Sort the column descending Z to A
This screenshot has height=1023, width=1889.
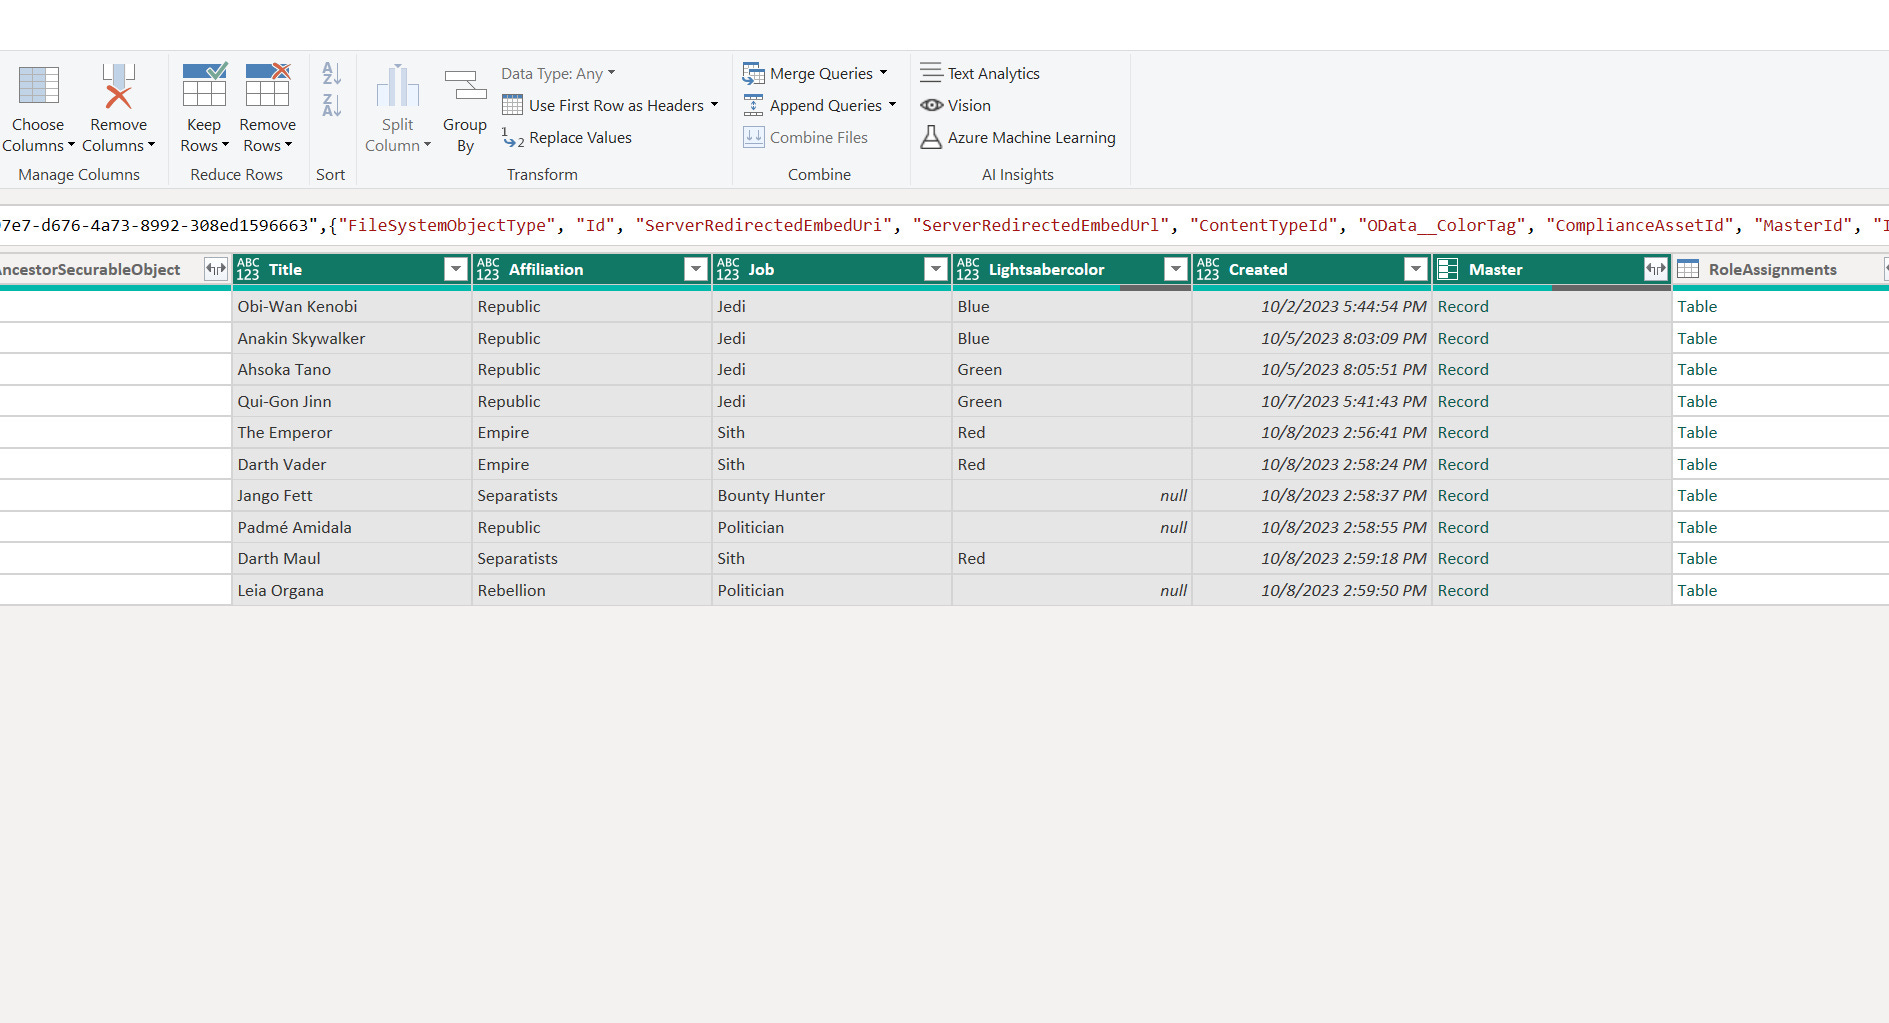click(x=332, y=105)
